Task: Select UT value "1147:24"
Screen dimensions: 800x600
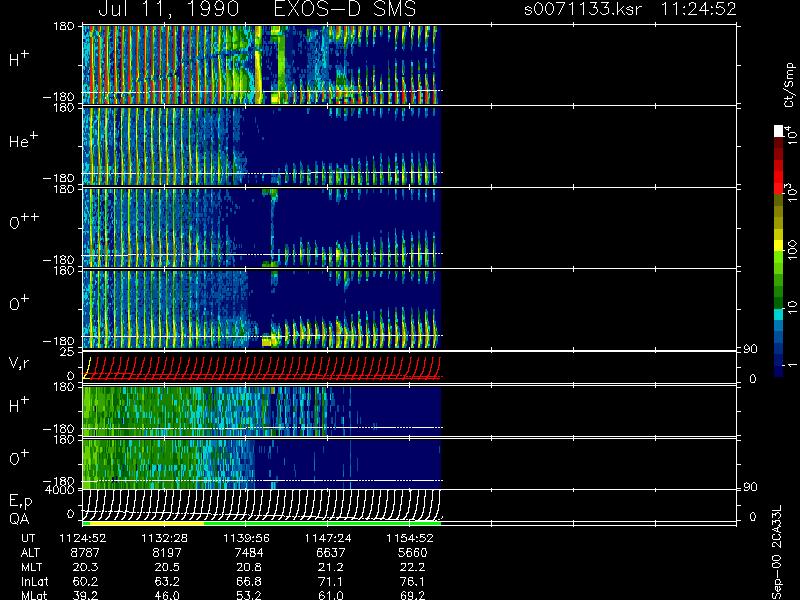Action: tap(328, 538)
